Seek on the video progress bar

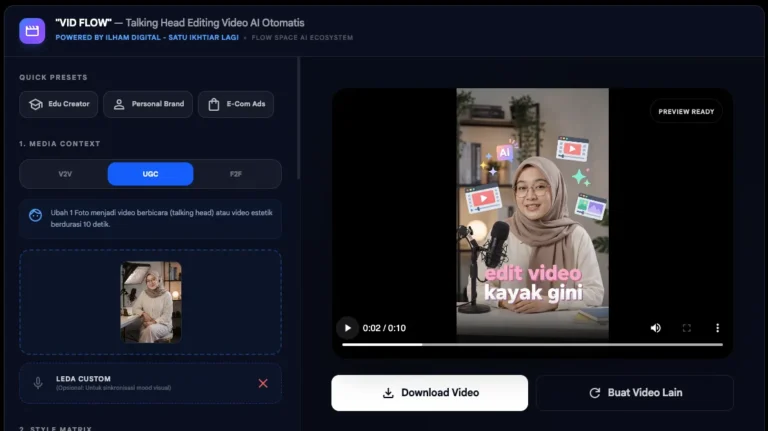click(x=532, y=344)
